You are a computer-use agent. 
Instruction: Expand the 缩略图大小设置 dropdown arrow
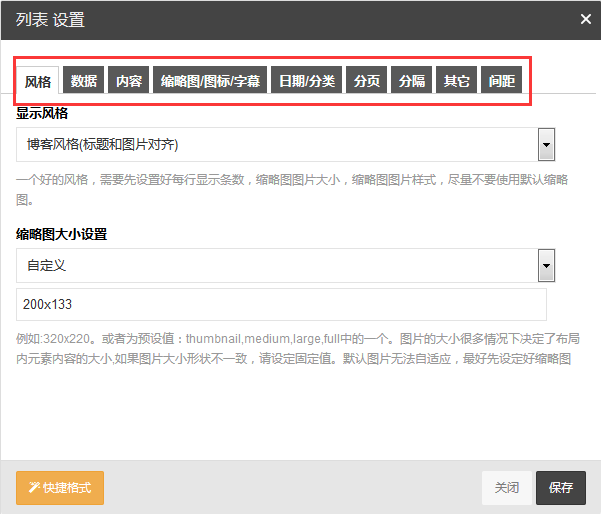pyautogui.click(x=547, y=266)
